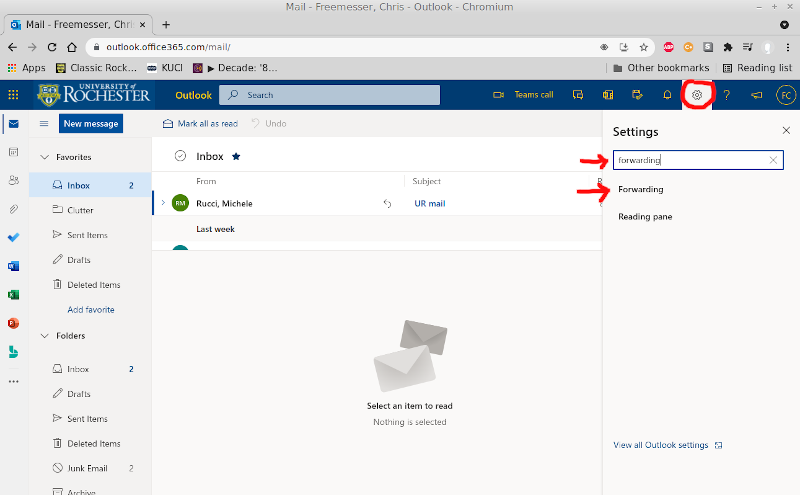Start a Teams call
800x495 pixels.
[524, 95]
